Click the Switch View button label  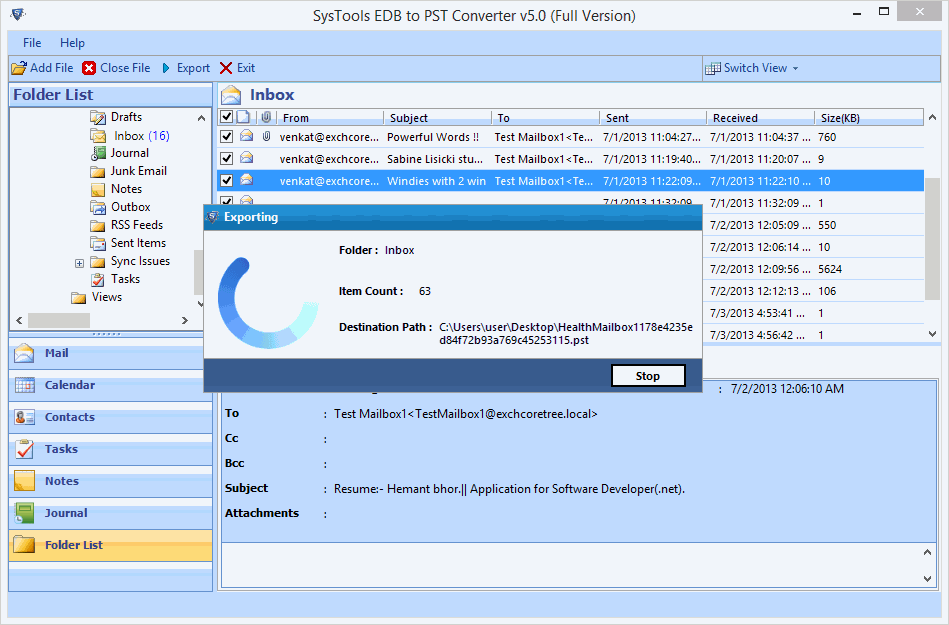pyautogui.click(x=755, y=68)
